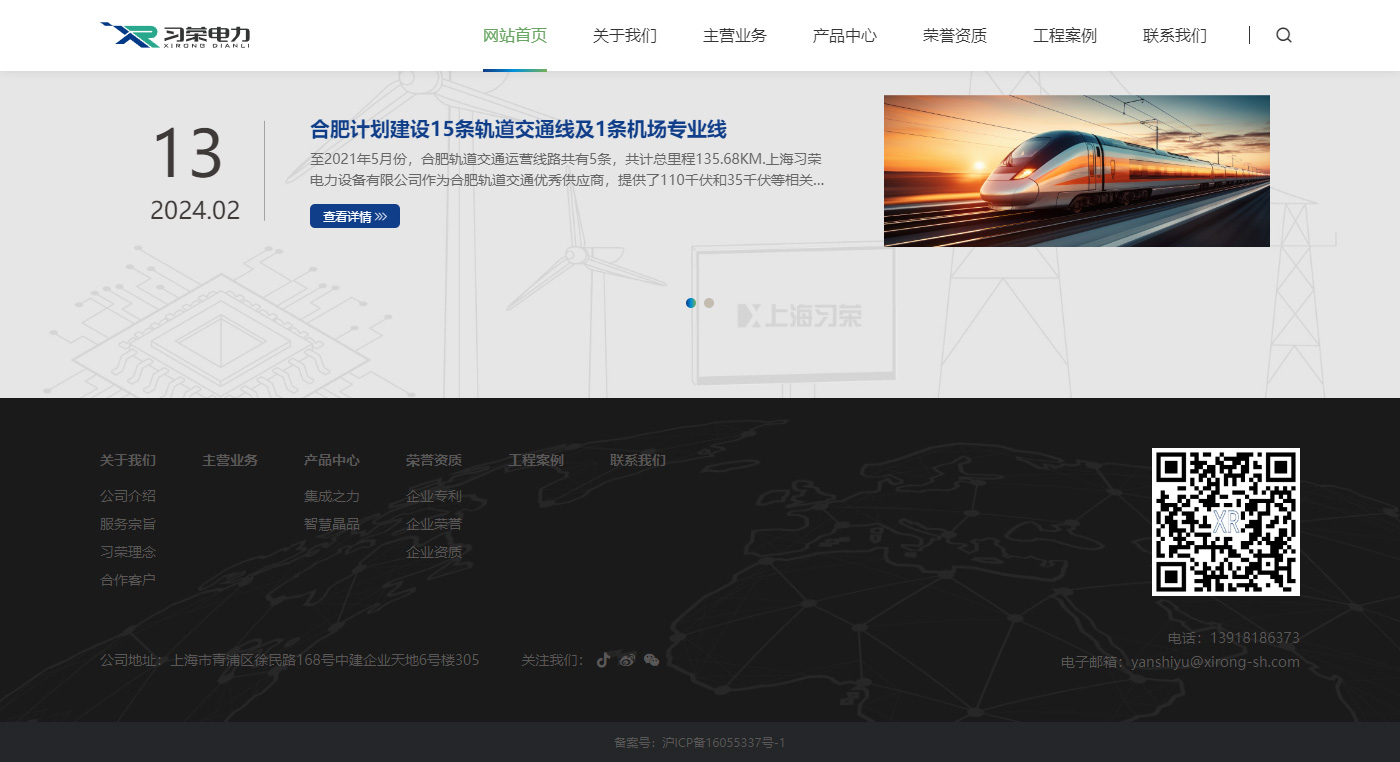Open 智慧晶品 footer link
Image resolution: width=1400 pixels, height=762 pixels.
(332, 524)
